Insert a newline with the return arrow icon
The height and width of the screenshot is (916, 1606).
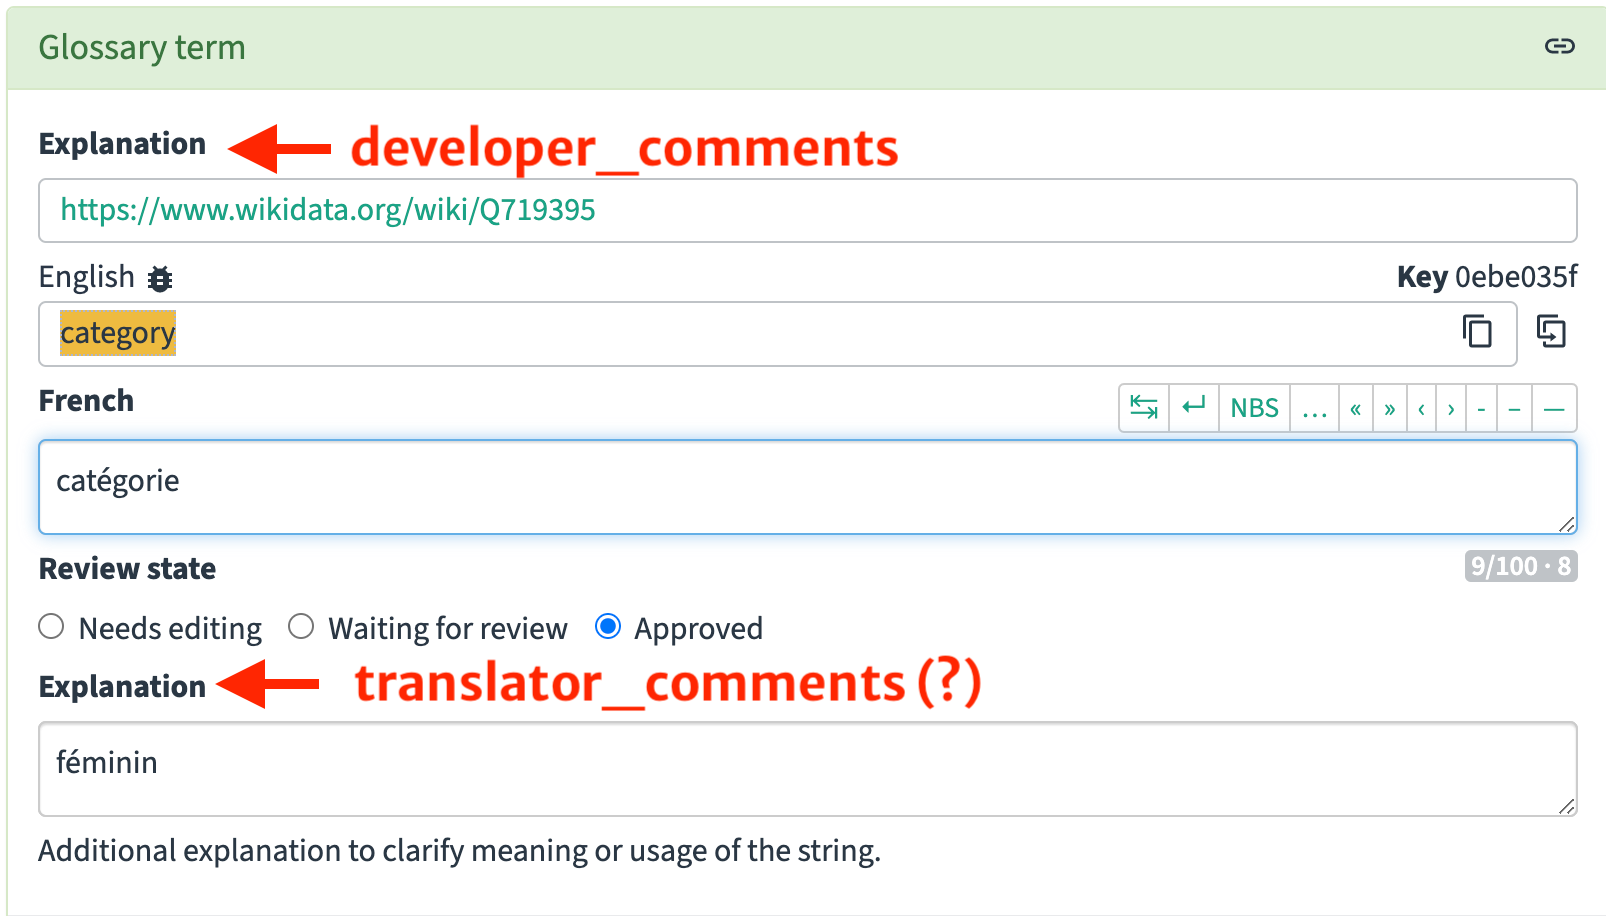(x=1193, y=408)
